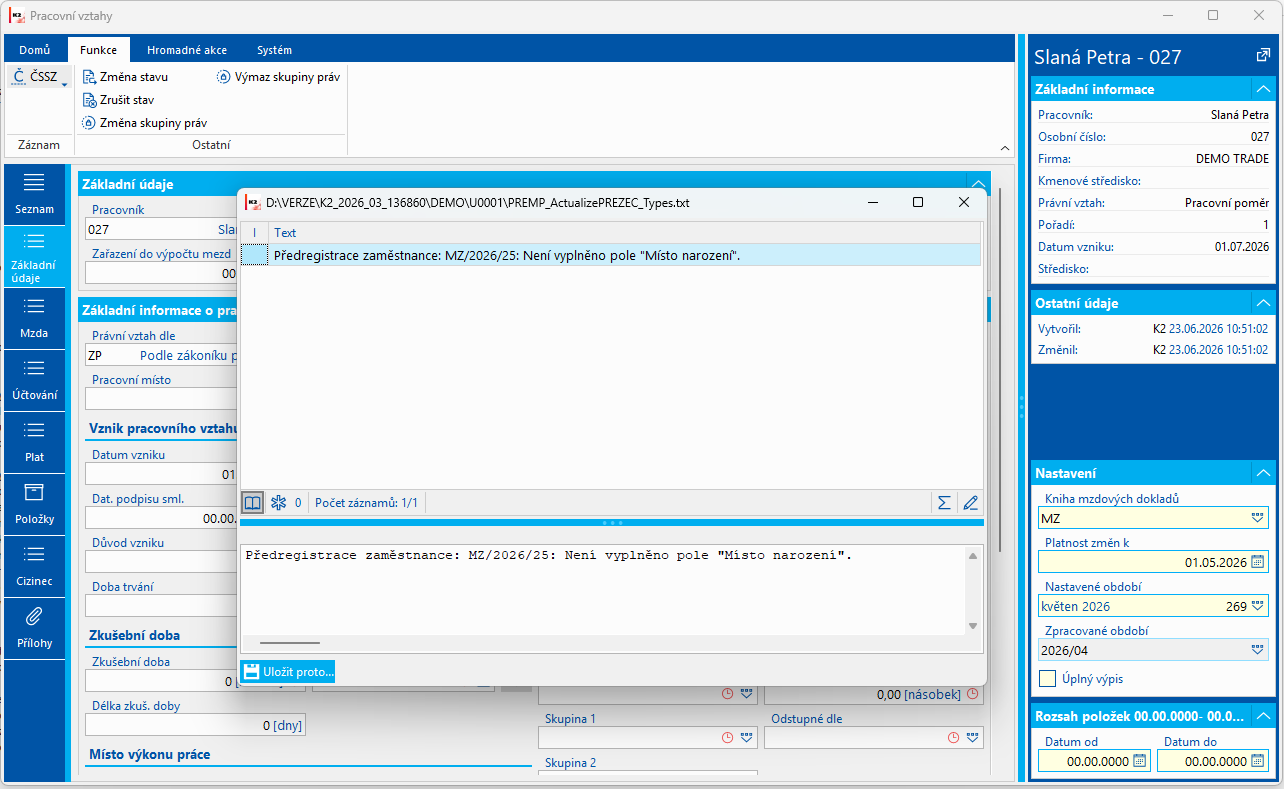Open the Základní údaje sidebar page
1284x789 pixels.
35,256
